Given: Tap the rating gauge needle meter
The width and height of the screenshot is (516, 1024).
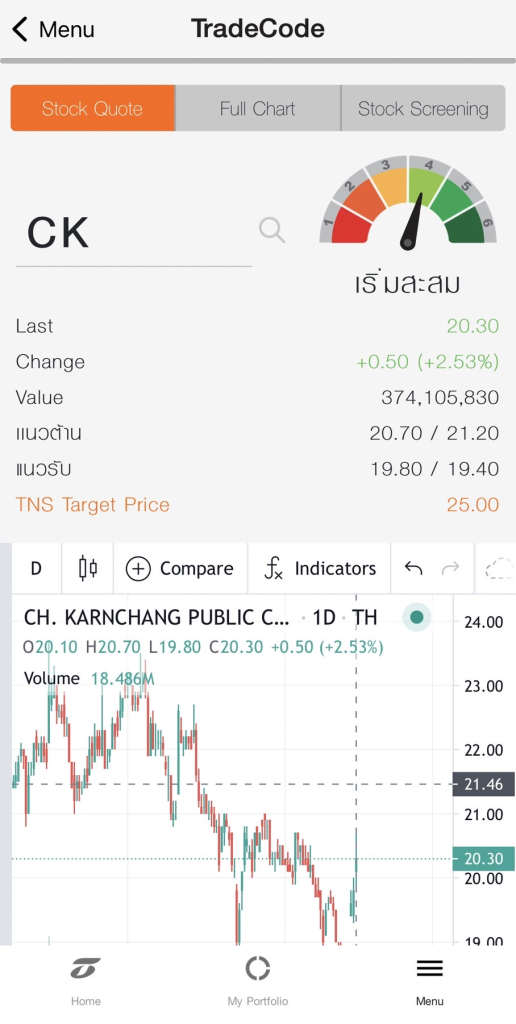Looking at the screenshot, I should pos(408,204).
